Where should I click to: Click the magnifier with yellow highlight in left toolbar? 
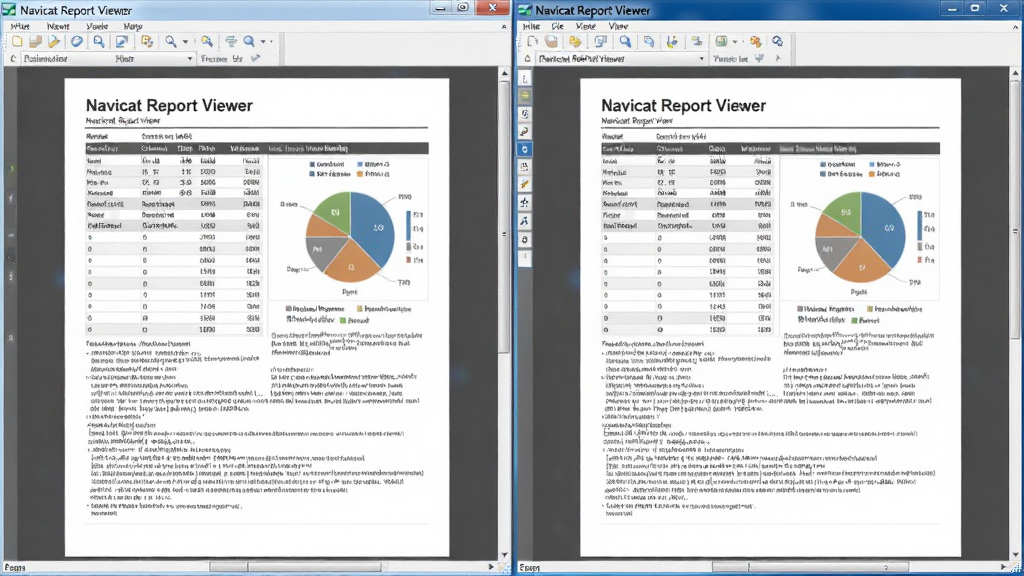[x=207, y=41]
